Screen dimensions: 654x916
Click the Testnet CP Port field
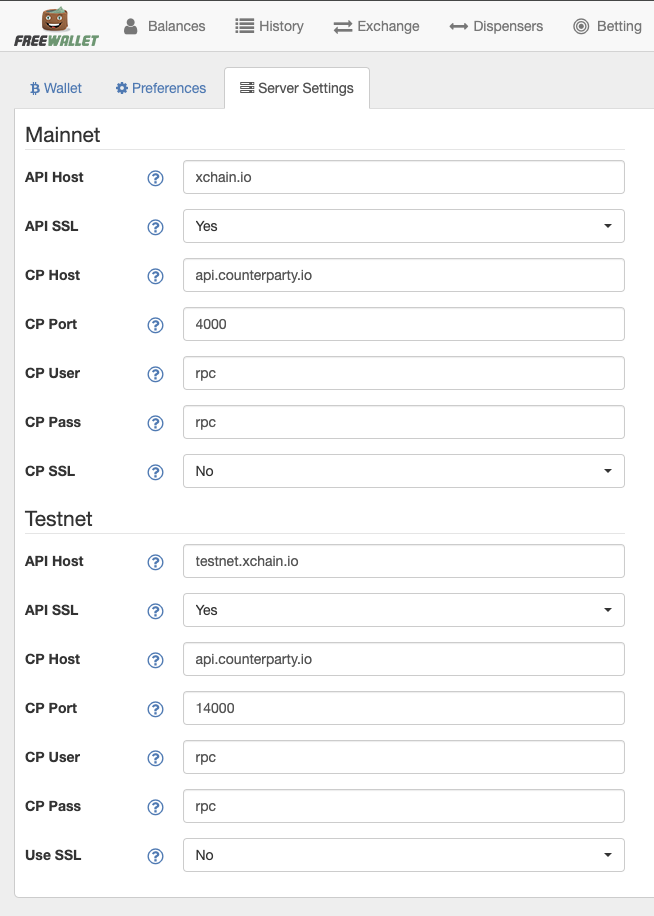point(403,708)
